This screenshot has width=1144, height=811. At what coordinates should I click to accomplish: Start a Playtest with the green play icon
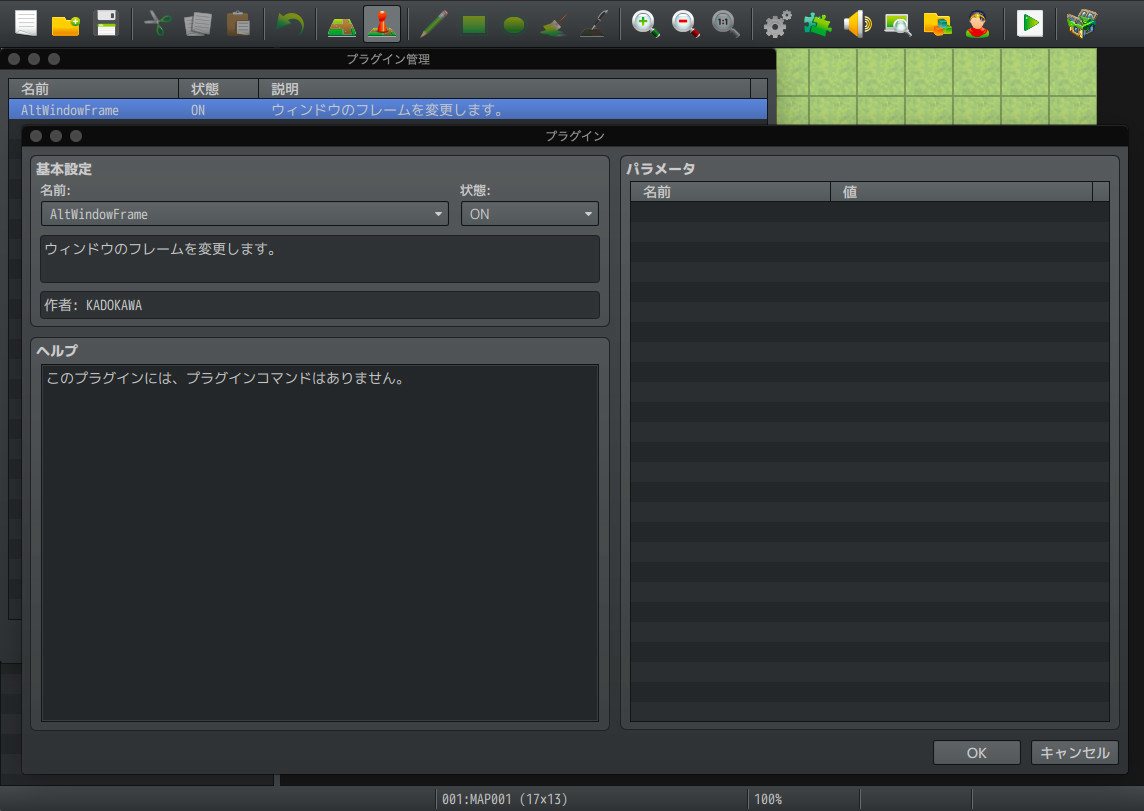1030,22
